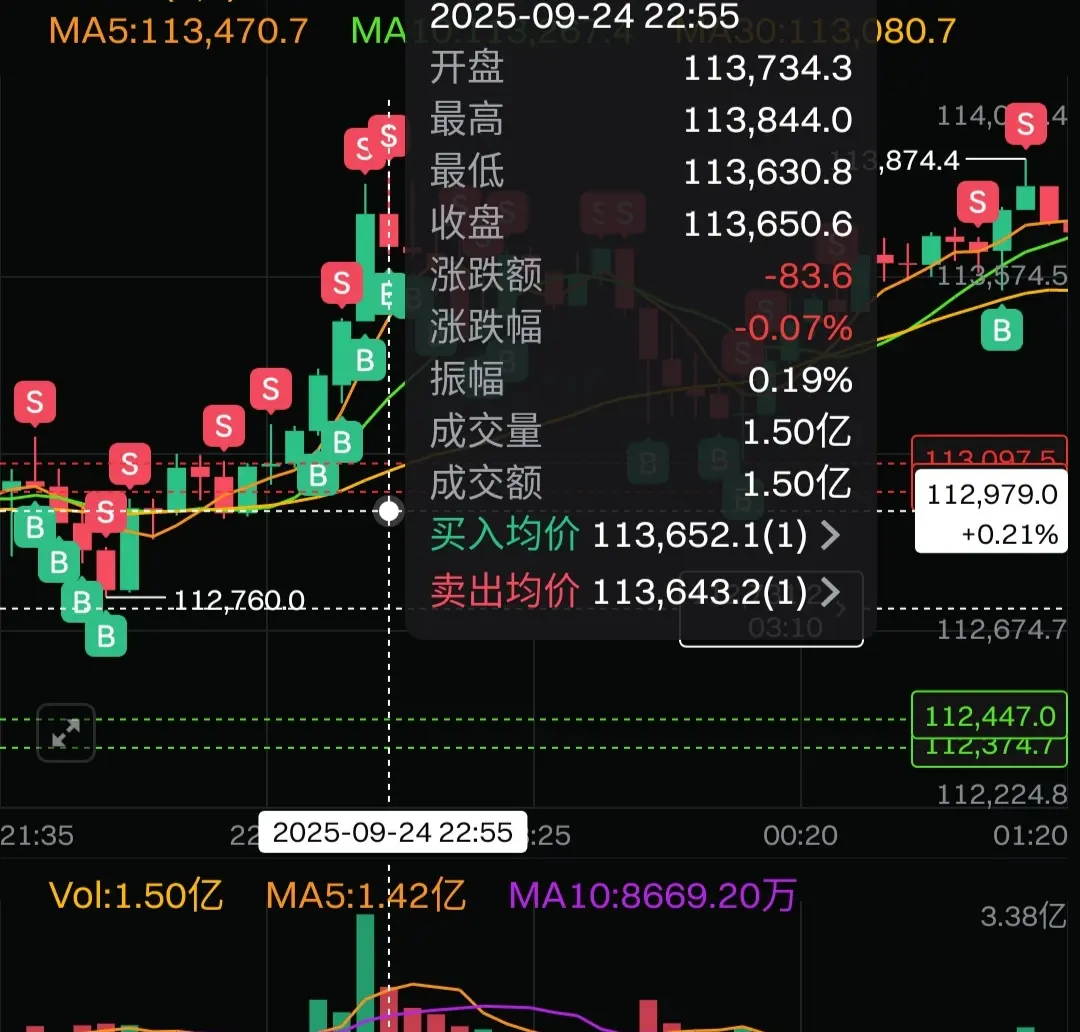Tap the volume MA5:1.42亿 label
The image size is (1080, 1032).
click(366, 896)
